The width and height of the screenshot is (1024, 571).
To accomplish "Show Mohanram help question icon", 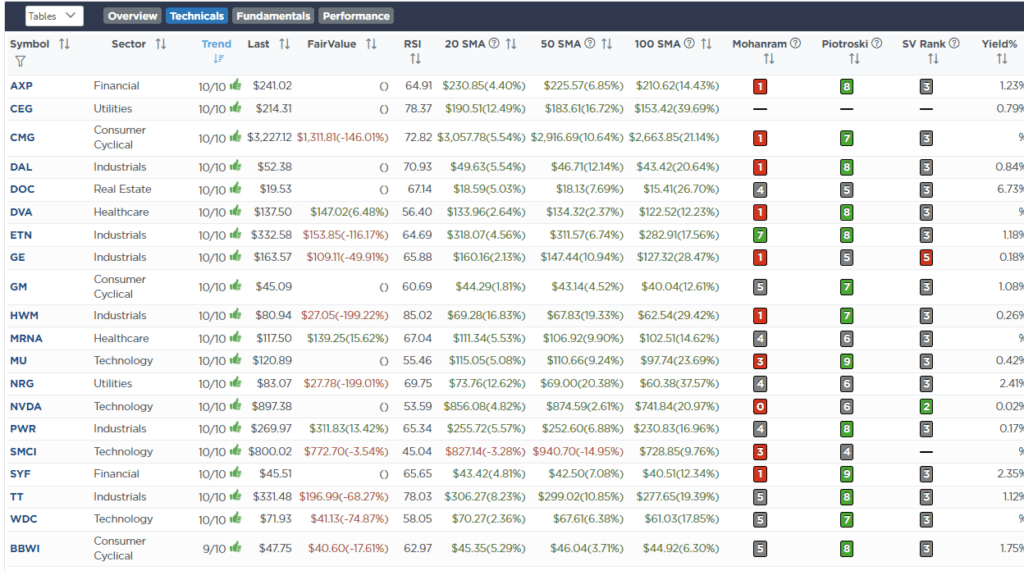I will click(795, 43).
